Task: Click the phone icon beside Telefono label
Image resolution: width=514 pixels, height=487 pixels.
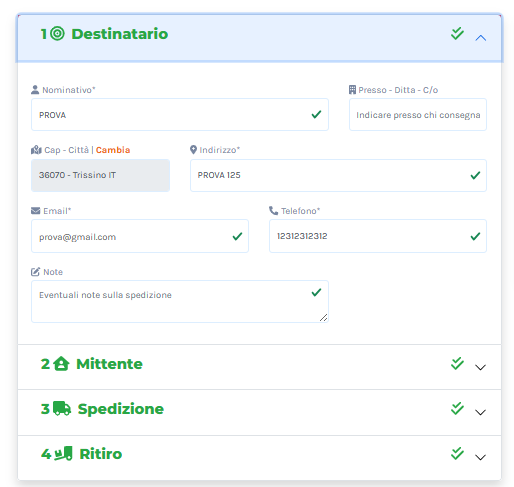Action: [x=273, y=211]
